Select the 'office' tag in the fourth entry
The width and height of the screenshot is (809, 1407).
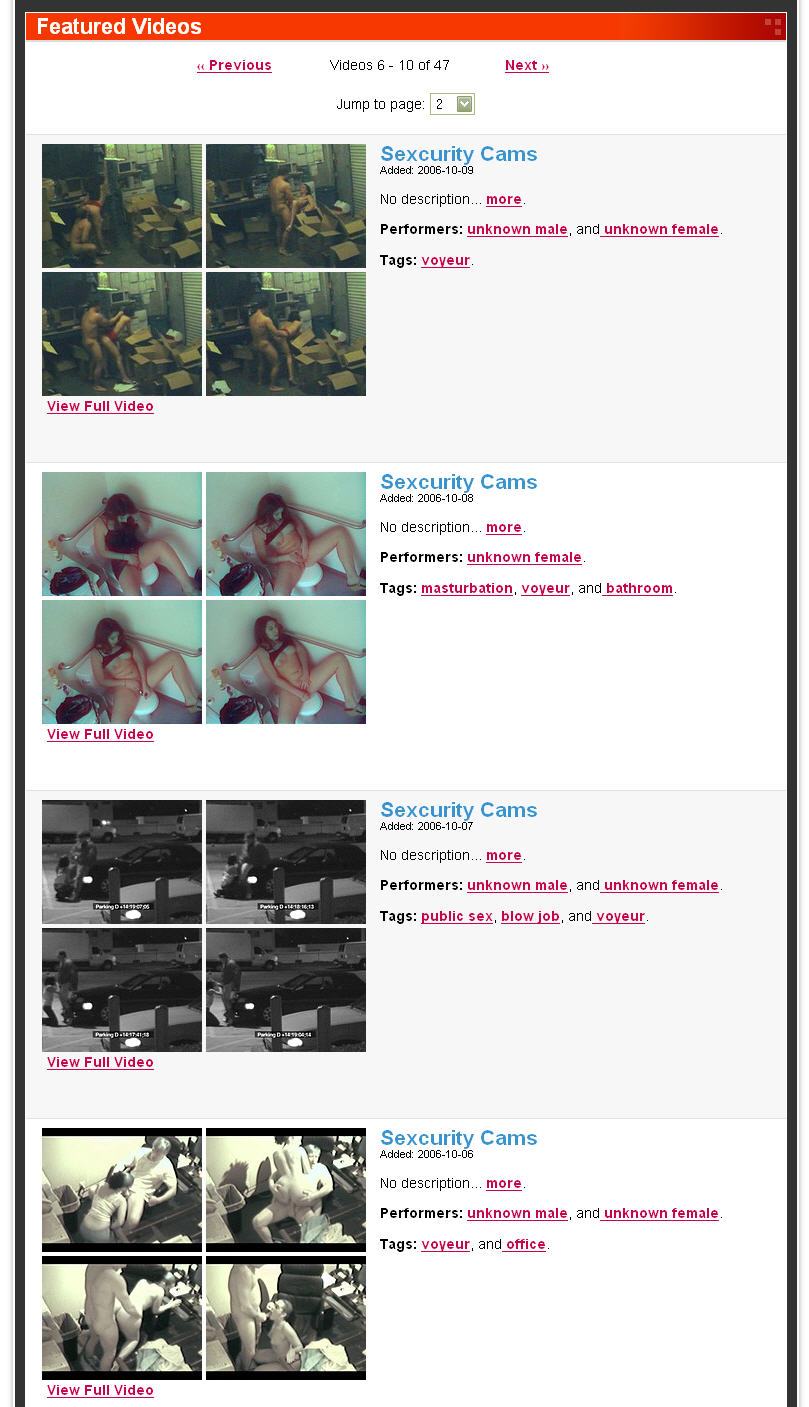coord(526,1244)
